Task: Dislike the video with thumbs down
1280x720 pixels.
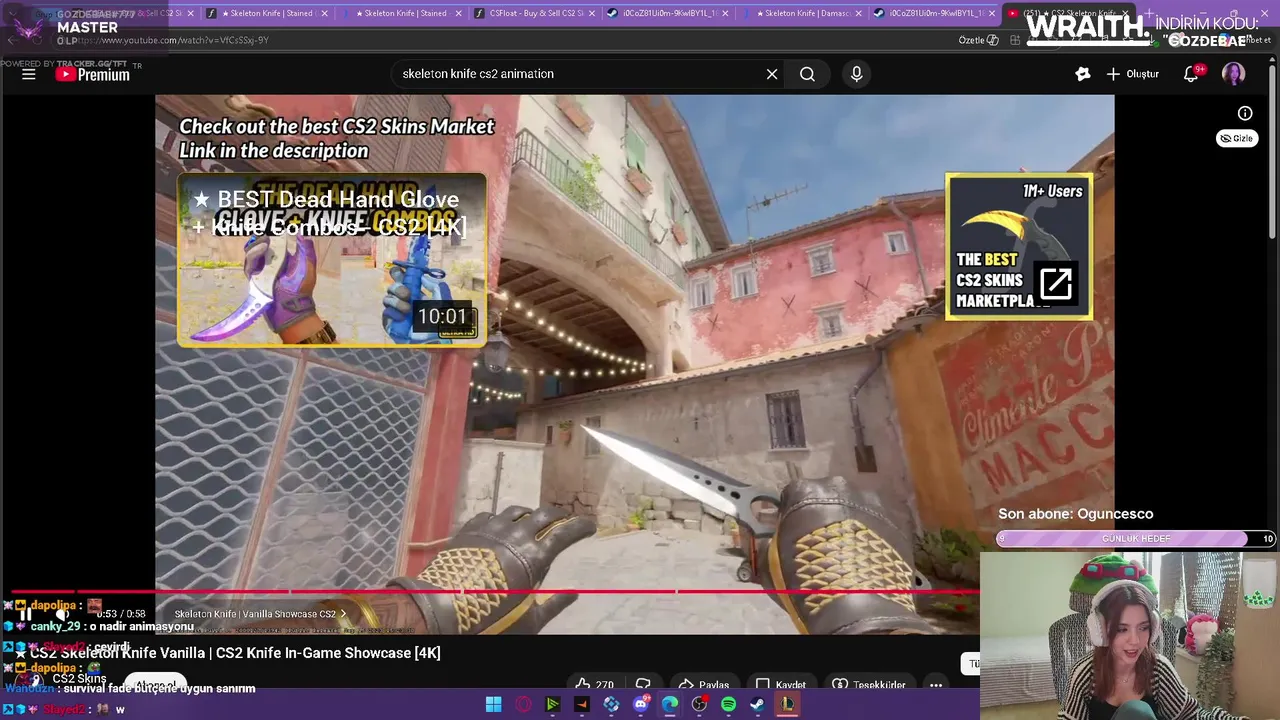Action: 643,685
